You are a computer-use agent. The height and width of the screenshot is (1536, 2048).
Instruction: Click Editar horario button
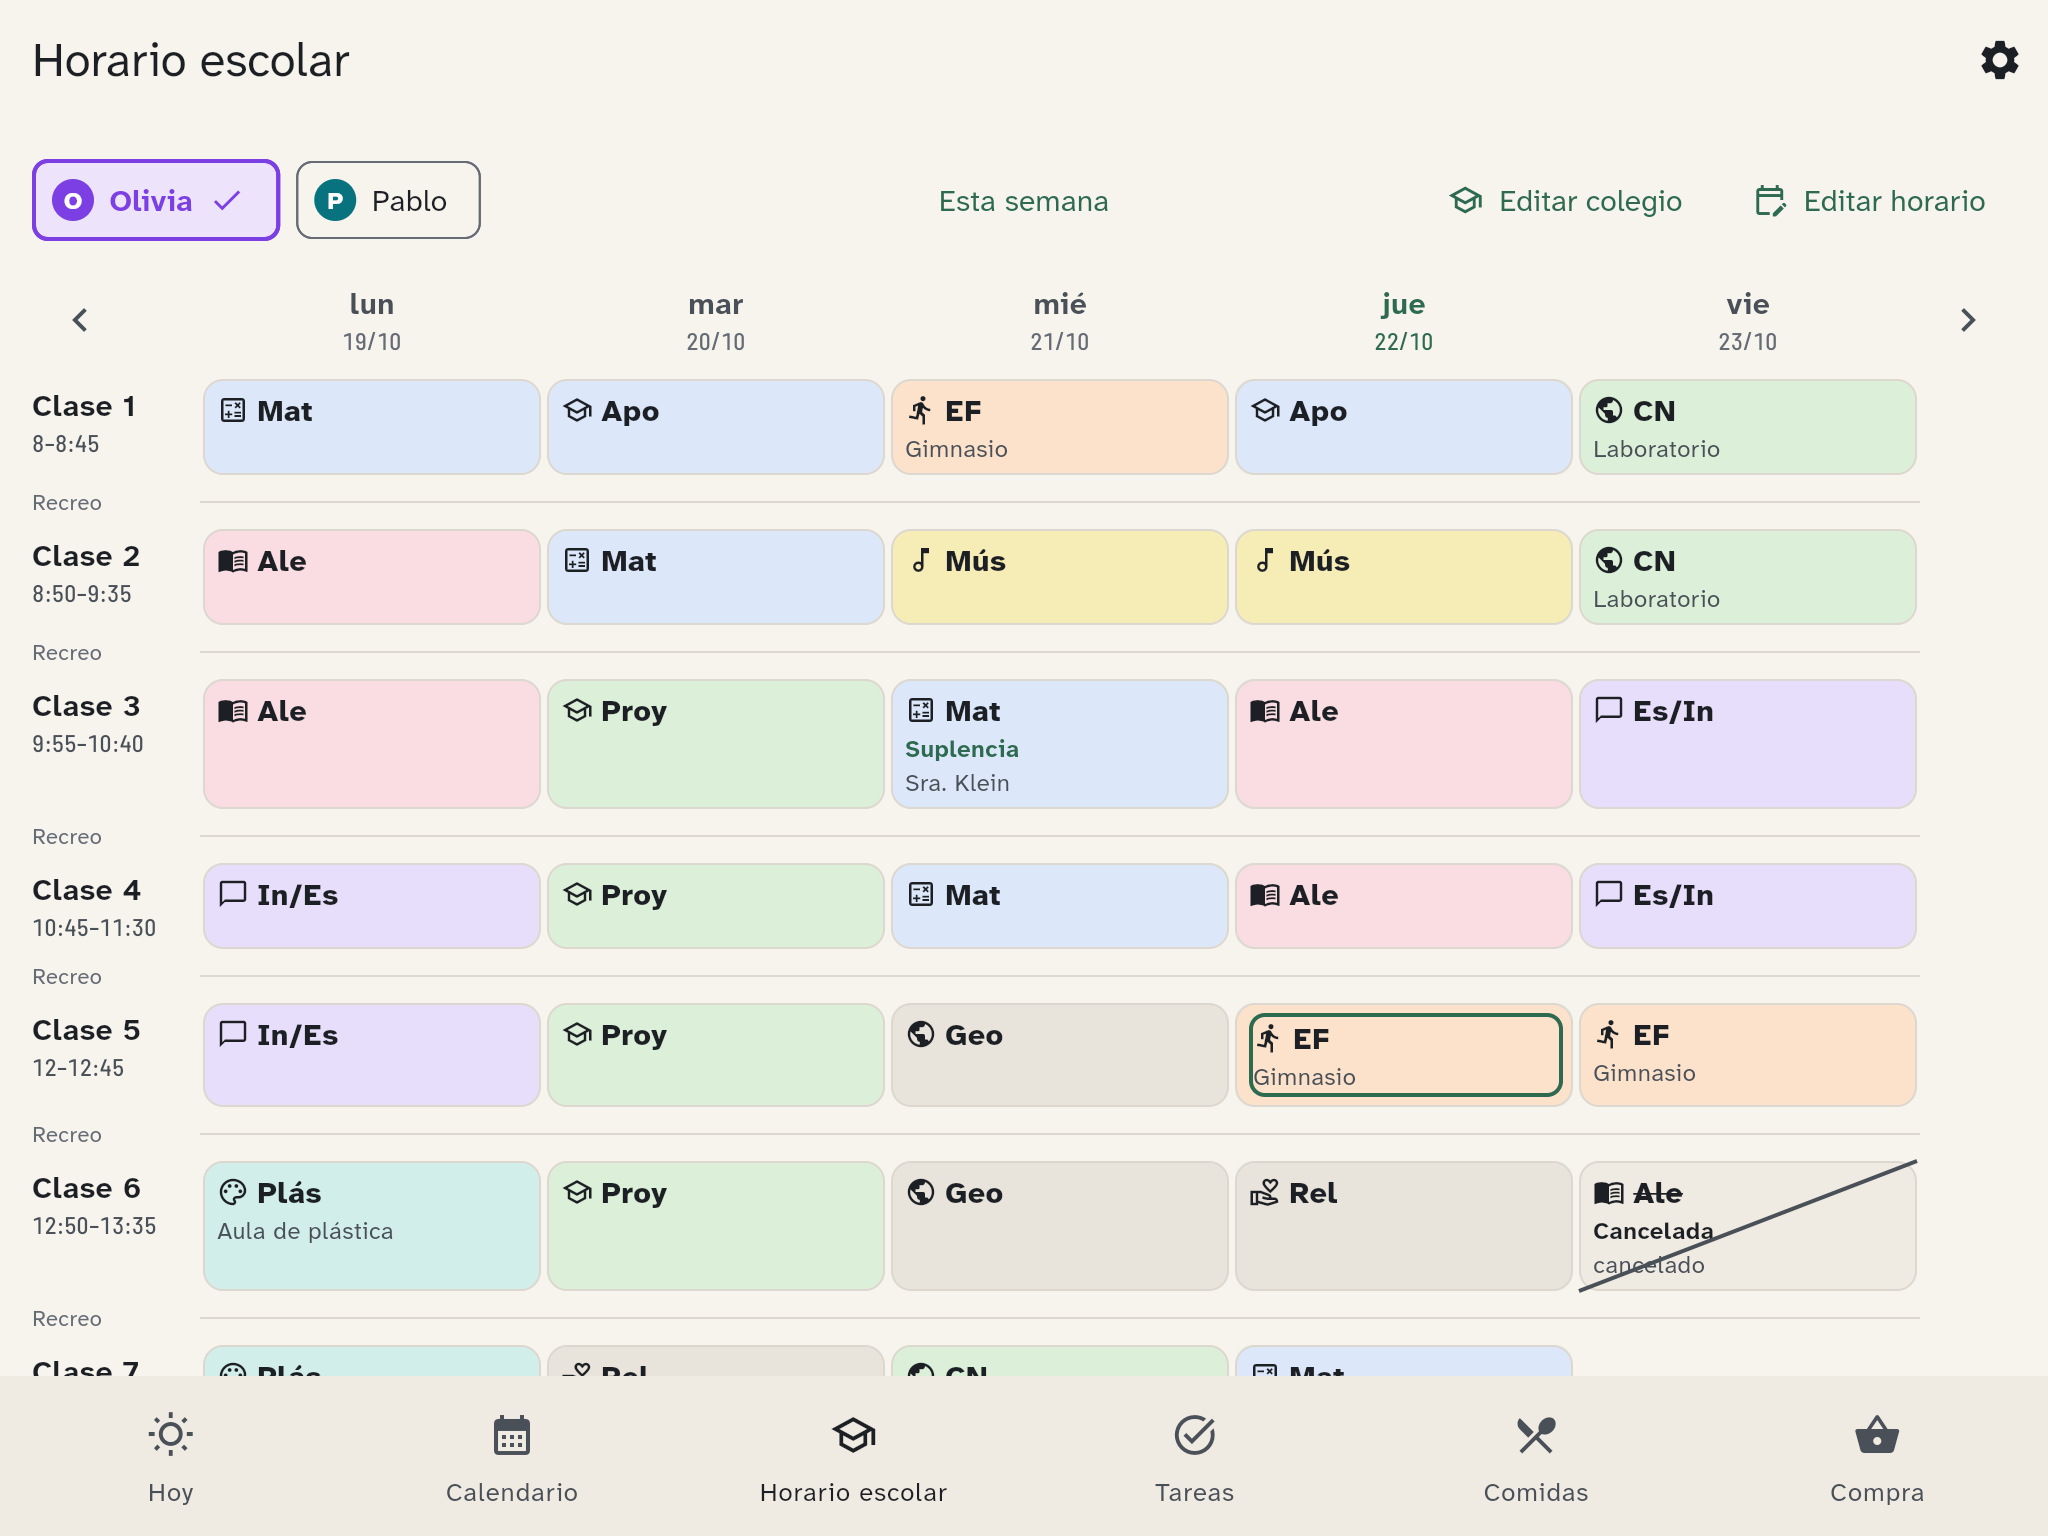(1870, 201)
